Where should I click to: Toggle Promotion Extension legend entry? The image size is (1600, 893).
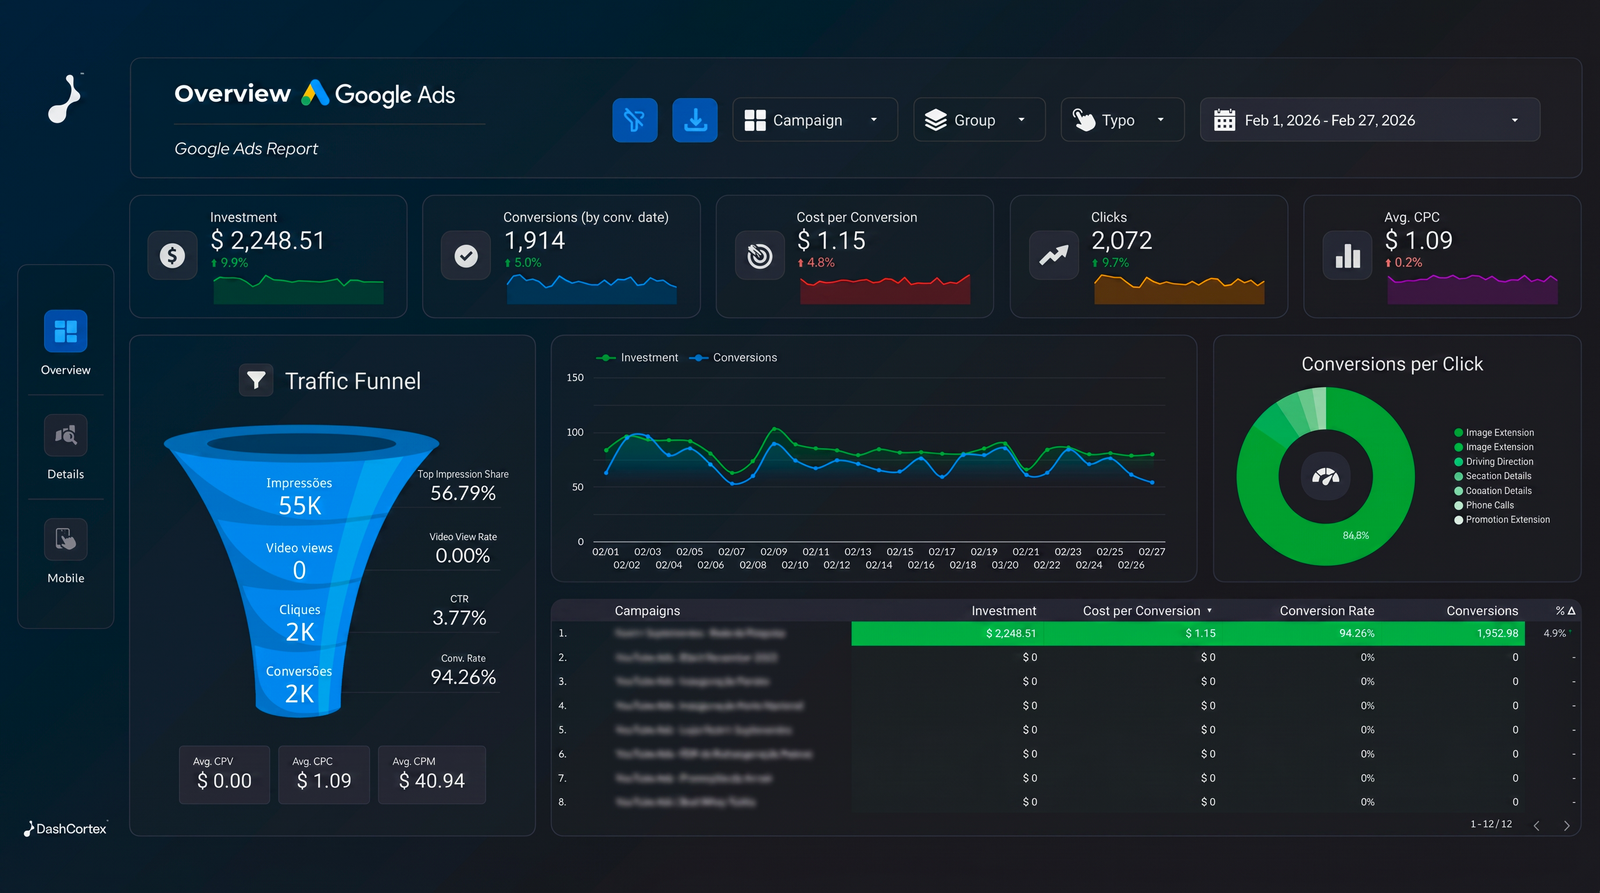tap(1502, 520)
